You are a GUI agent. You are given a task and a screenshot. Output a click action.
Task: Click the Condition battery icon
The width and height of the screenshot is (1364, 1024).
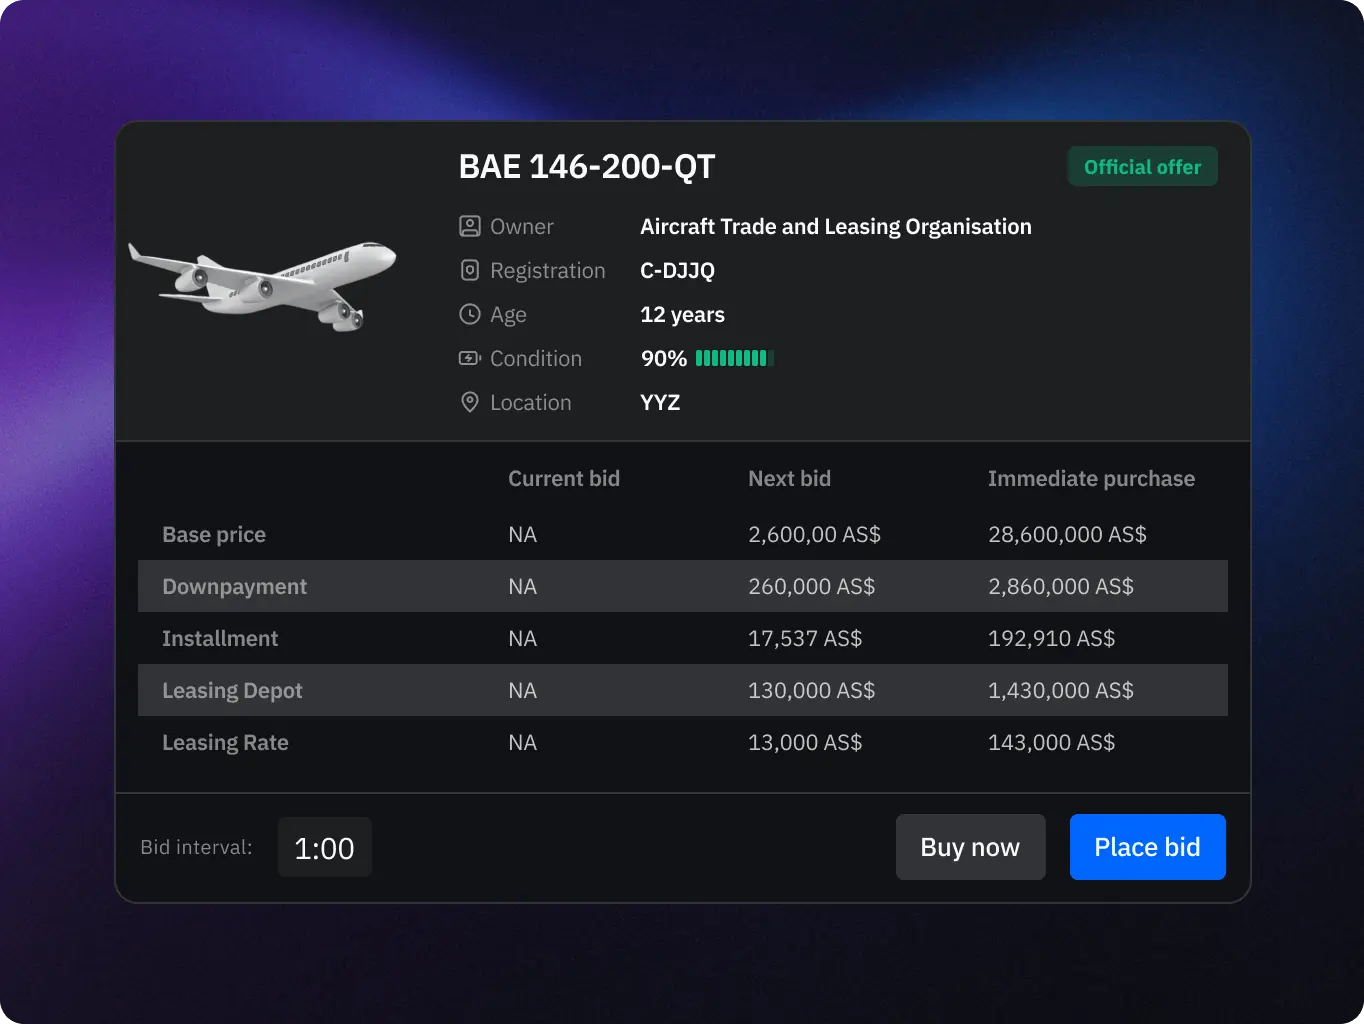click(x=469, y=358)
